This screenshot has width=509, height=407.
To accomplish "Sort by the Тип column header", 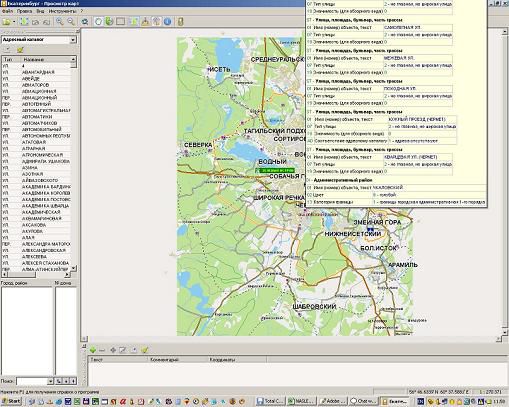I will click(x=11, y=59).
